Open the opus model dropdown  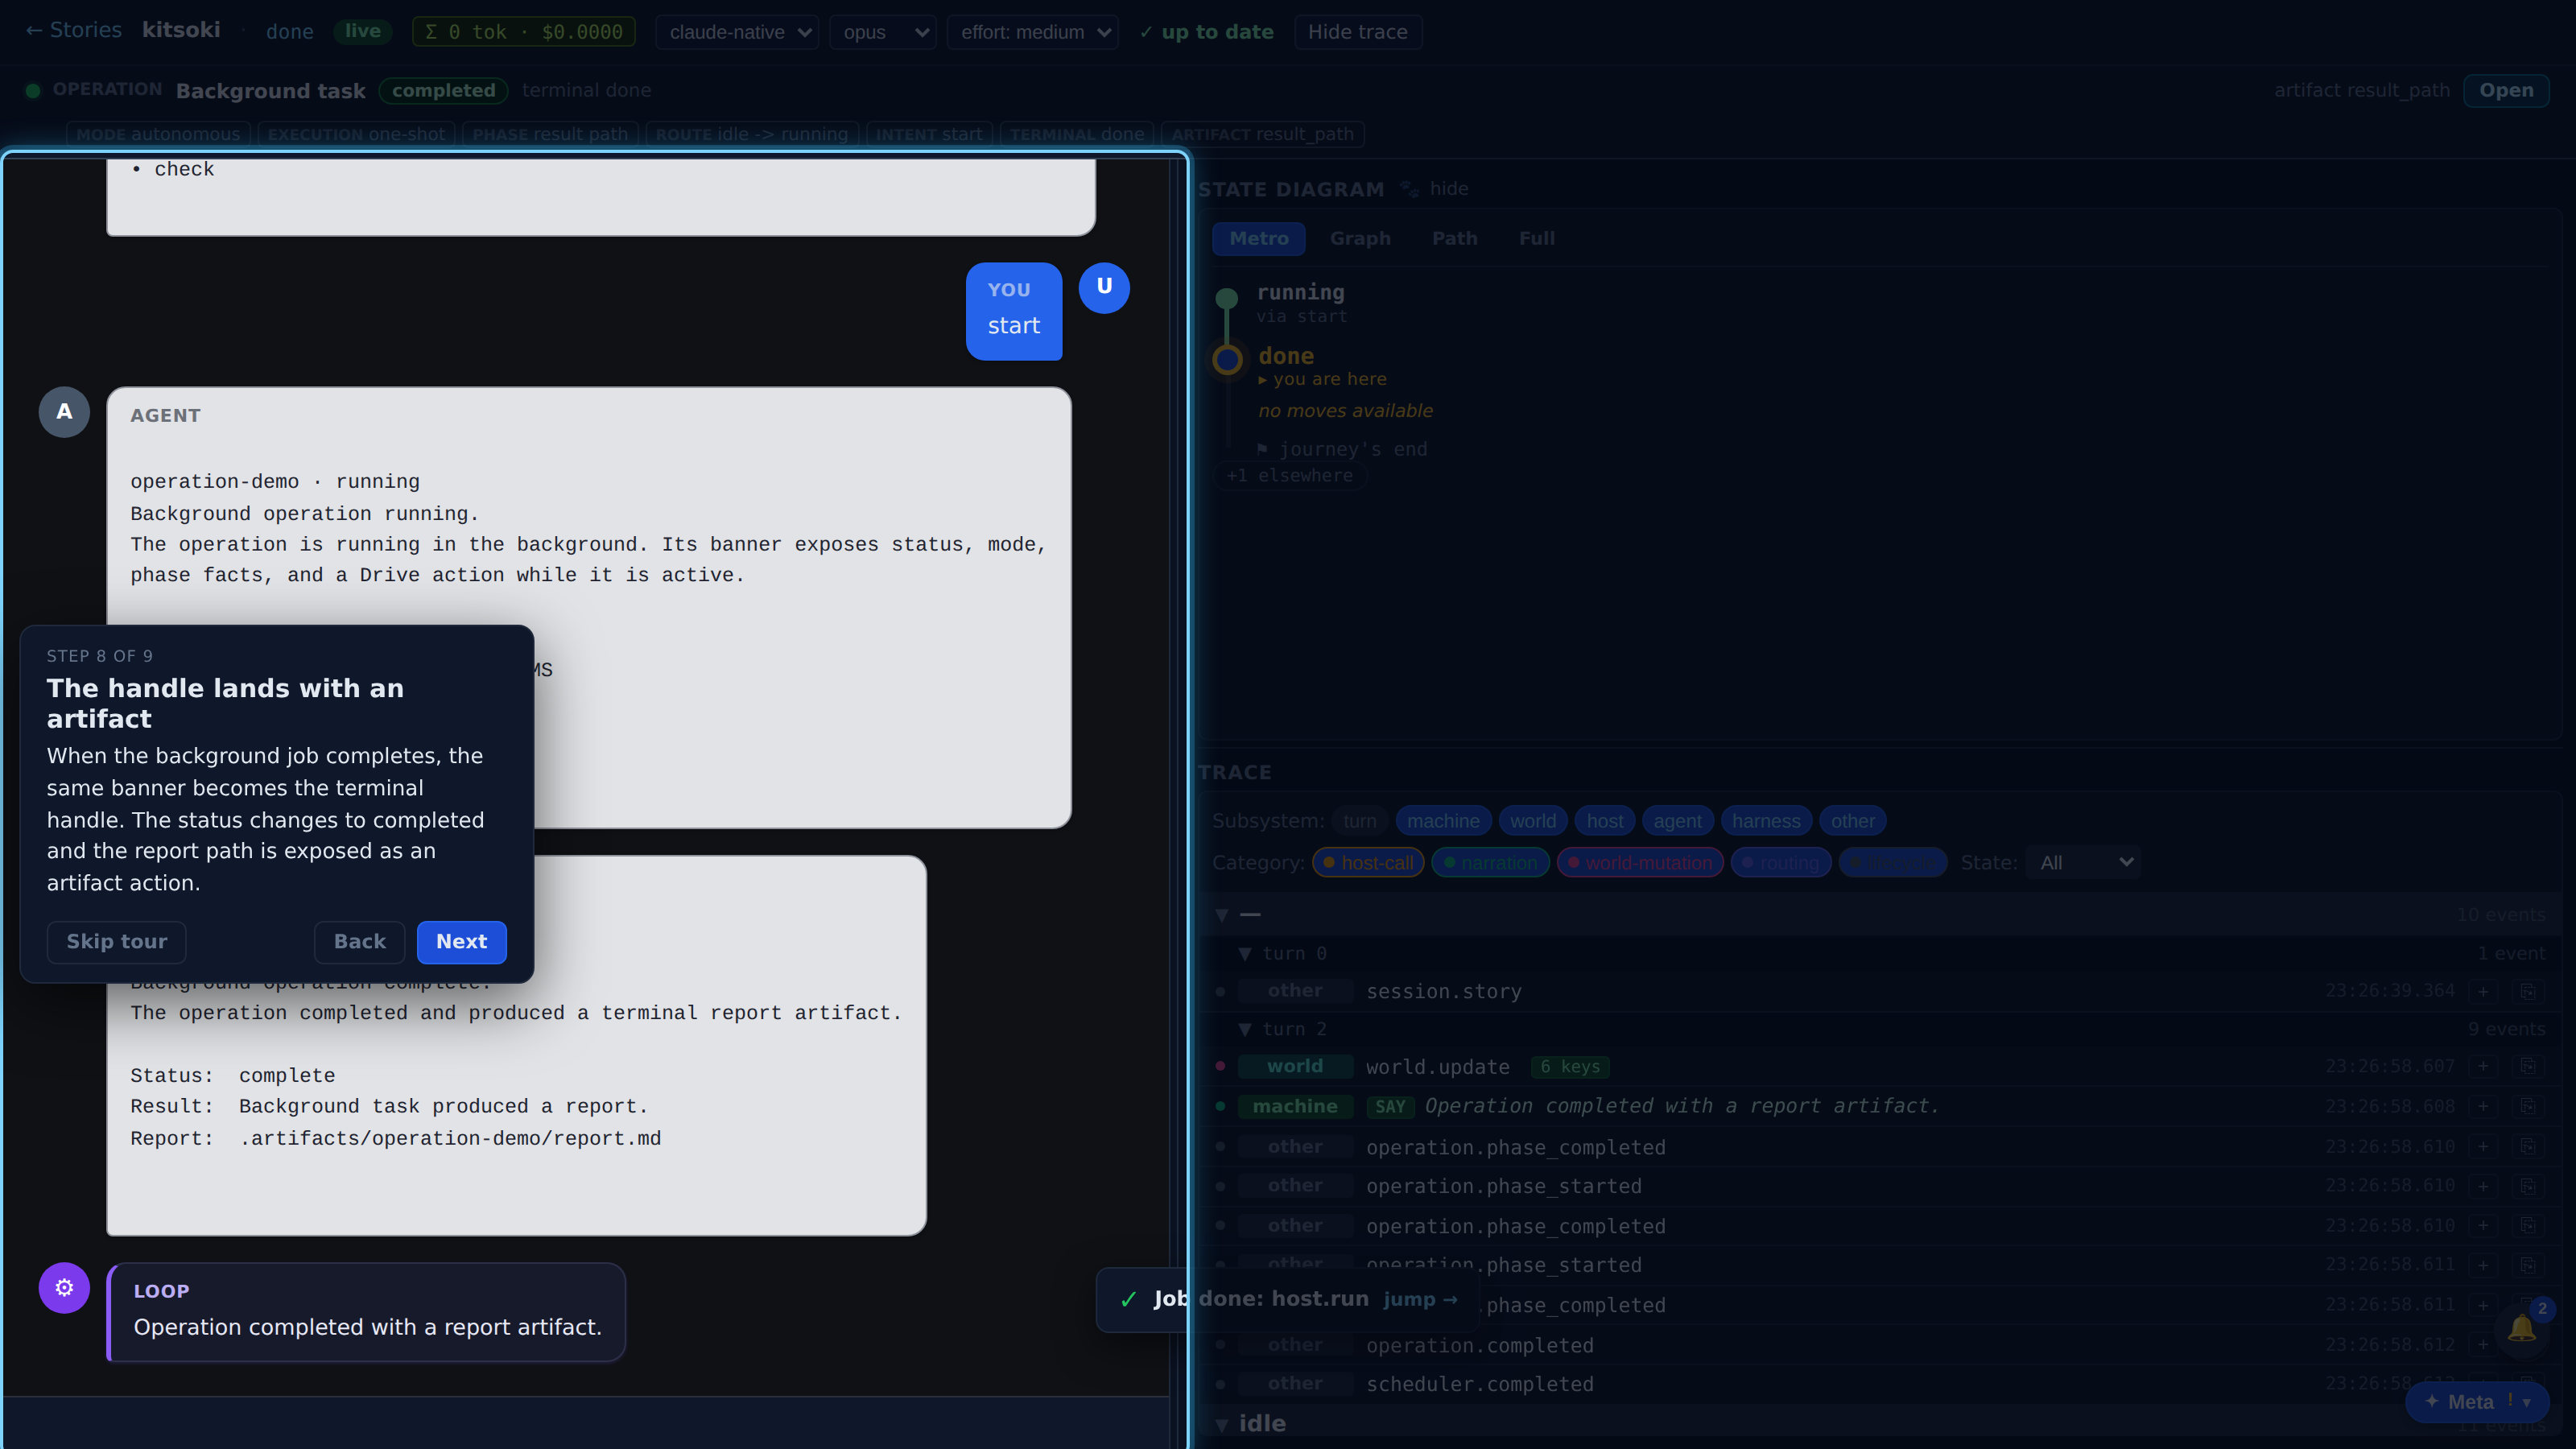[x=882, y=32]
